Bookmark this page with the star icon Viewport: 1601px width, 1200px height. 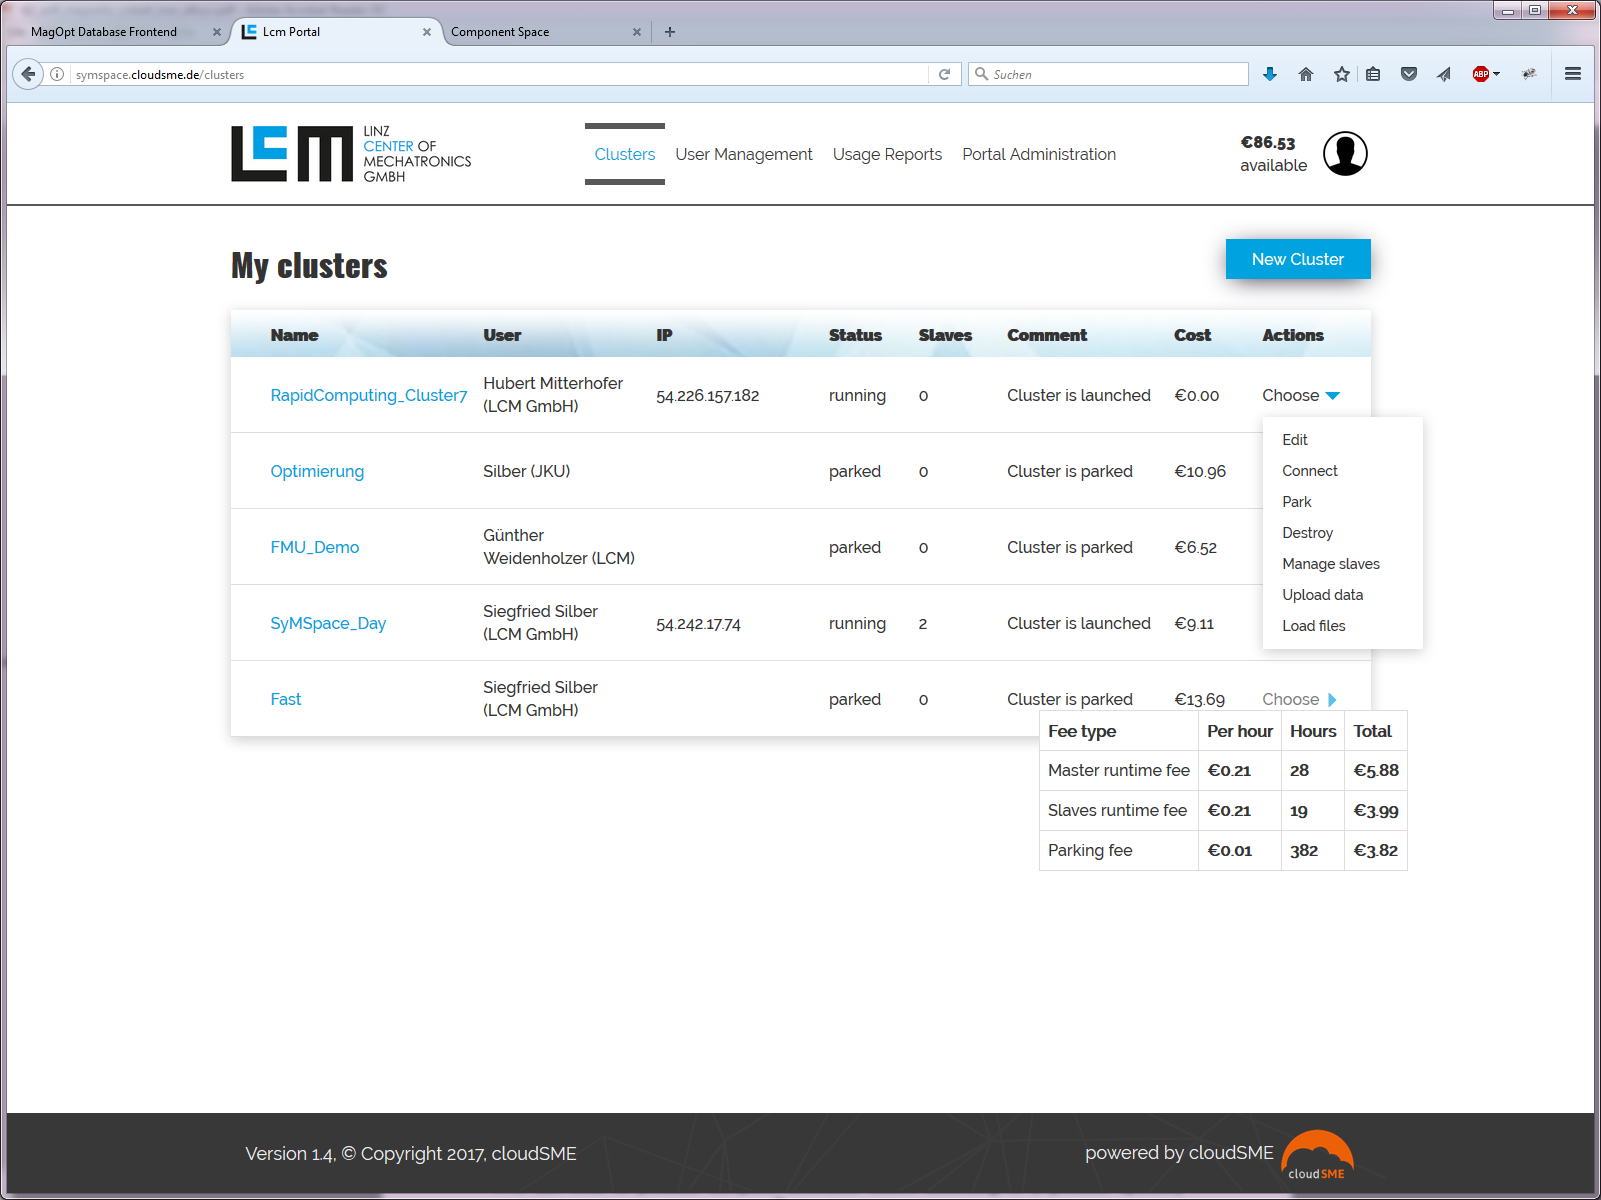(x=1342, y=74)
